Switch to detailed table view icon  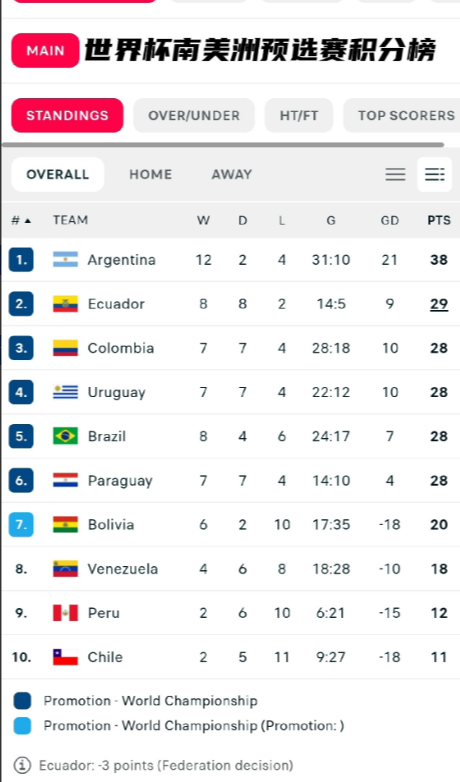click(435, 175)
